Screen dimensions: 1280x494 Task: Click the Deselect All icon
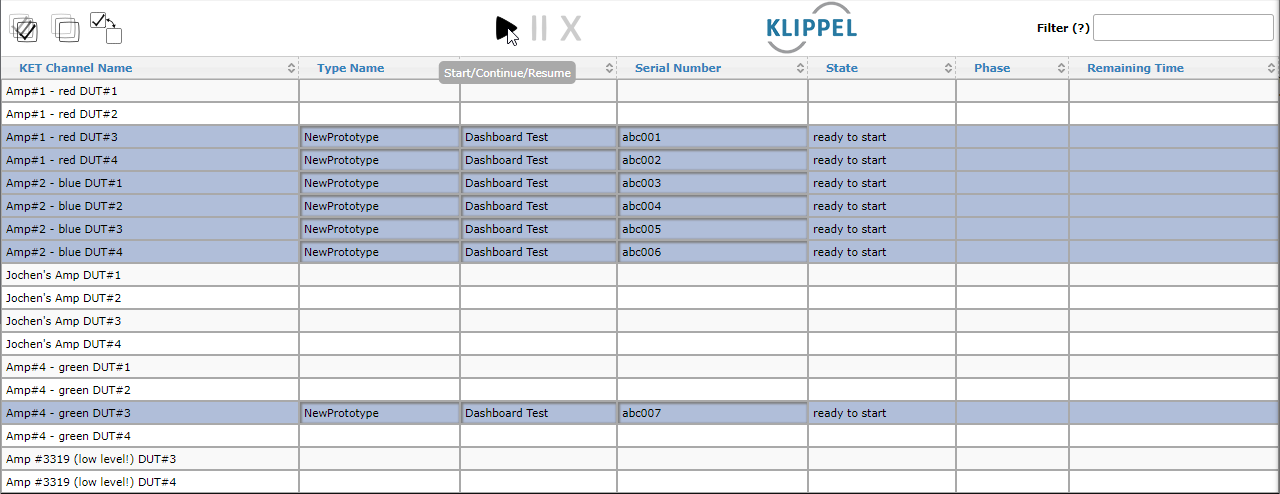[x=66, y=28]
